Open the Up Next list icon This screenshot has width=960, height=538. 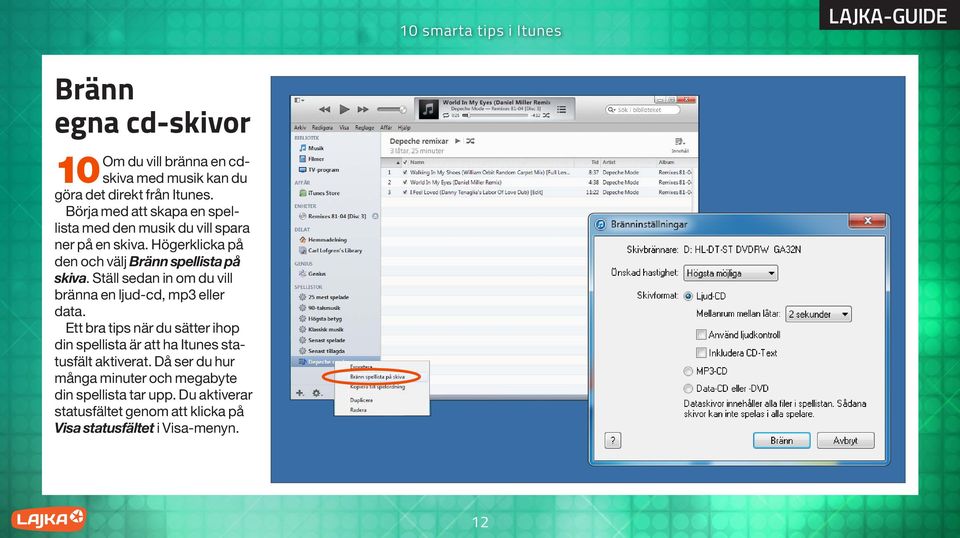(x=561, y=109)
